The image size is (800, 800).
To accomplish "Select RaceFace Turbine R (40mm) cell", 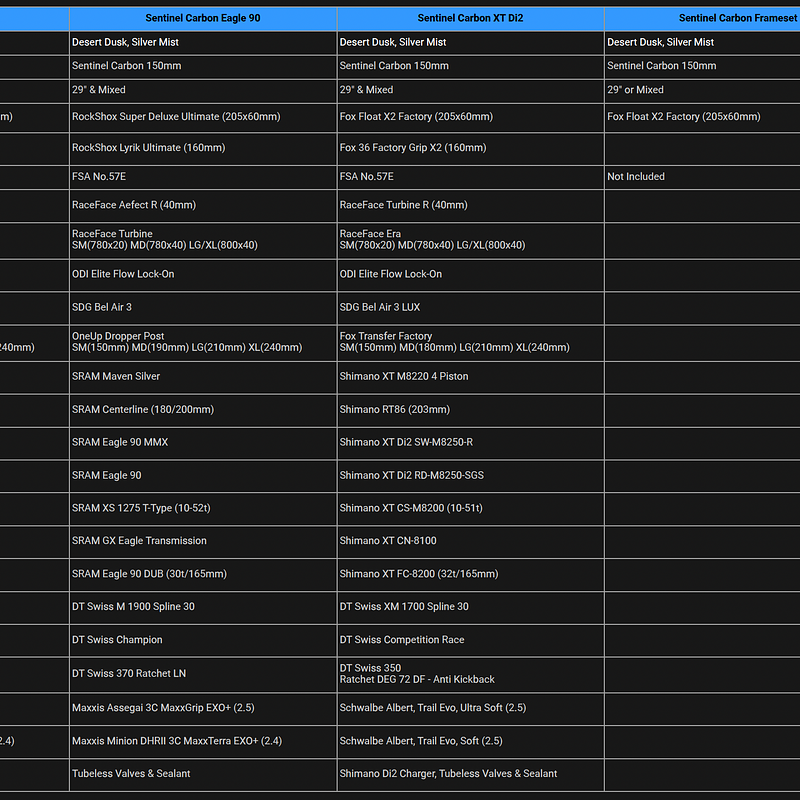I will click(x=470, y=206).
